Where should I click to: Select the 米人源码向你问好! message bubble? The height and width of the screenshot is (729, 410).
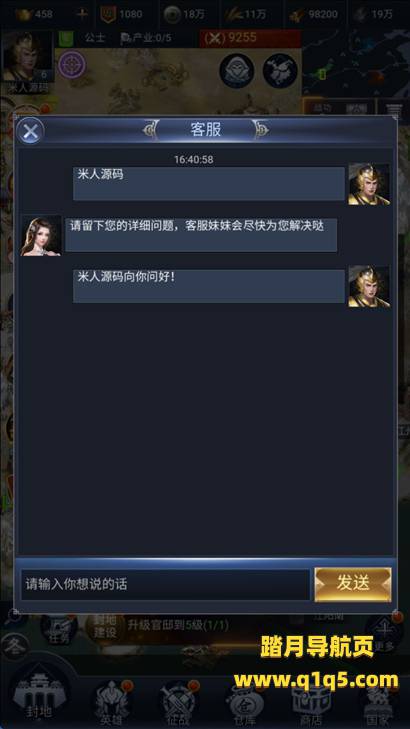[209, 286]
